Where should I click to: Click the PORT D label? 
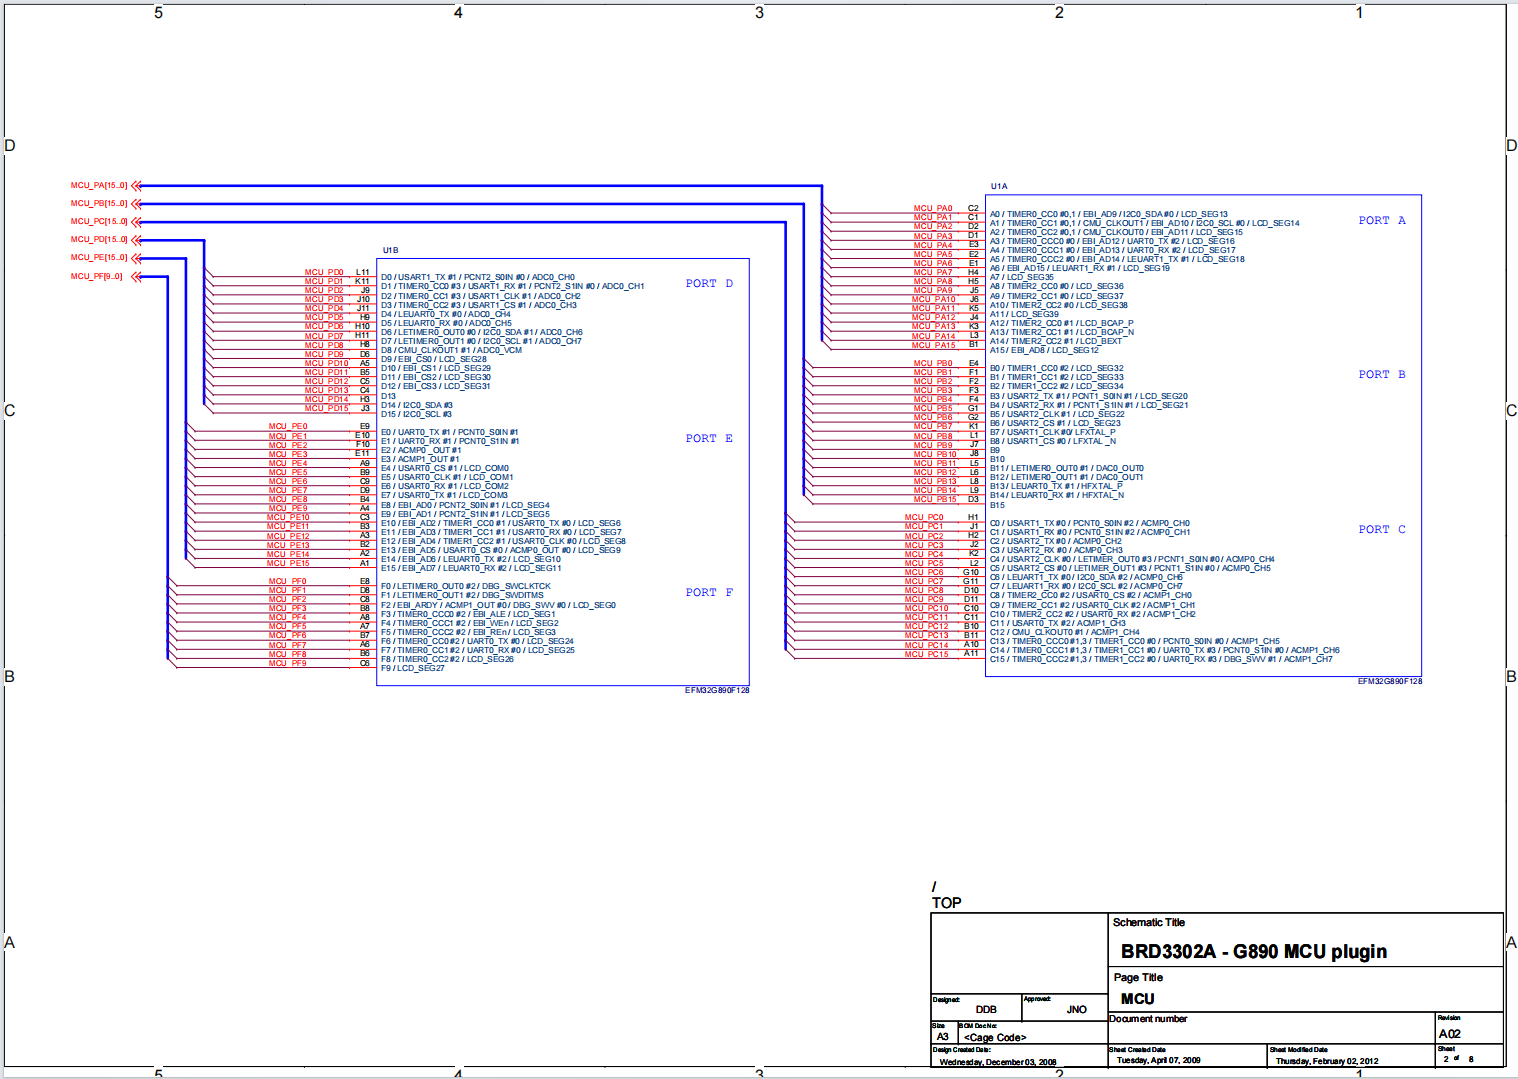(x=709, y=284)
